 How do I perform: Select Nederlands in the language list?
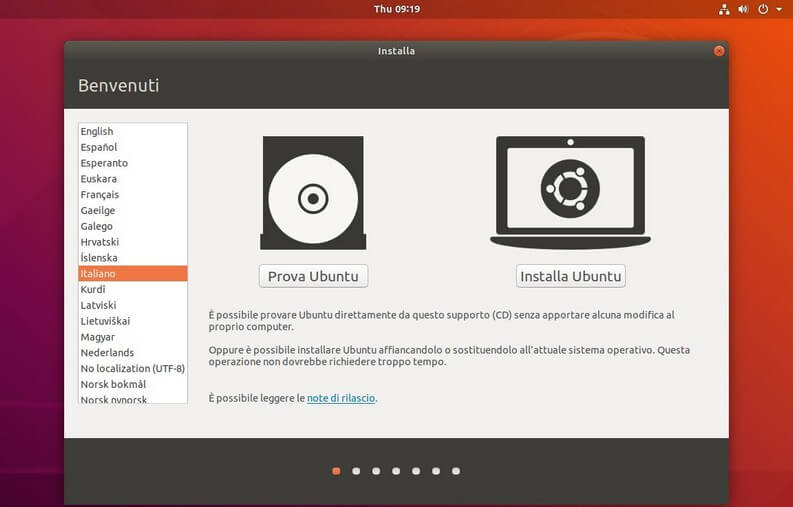[x=133, y=353]
